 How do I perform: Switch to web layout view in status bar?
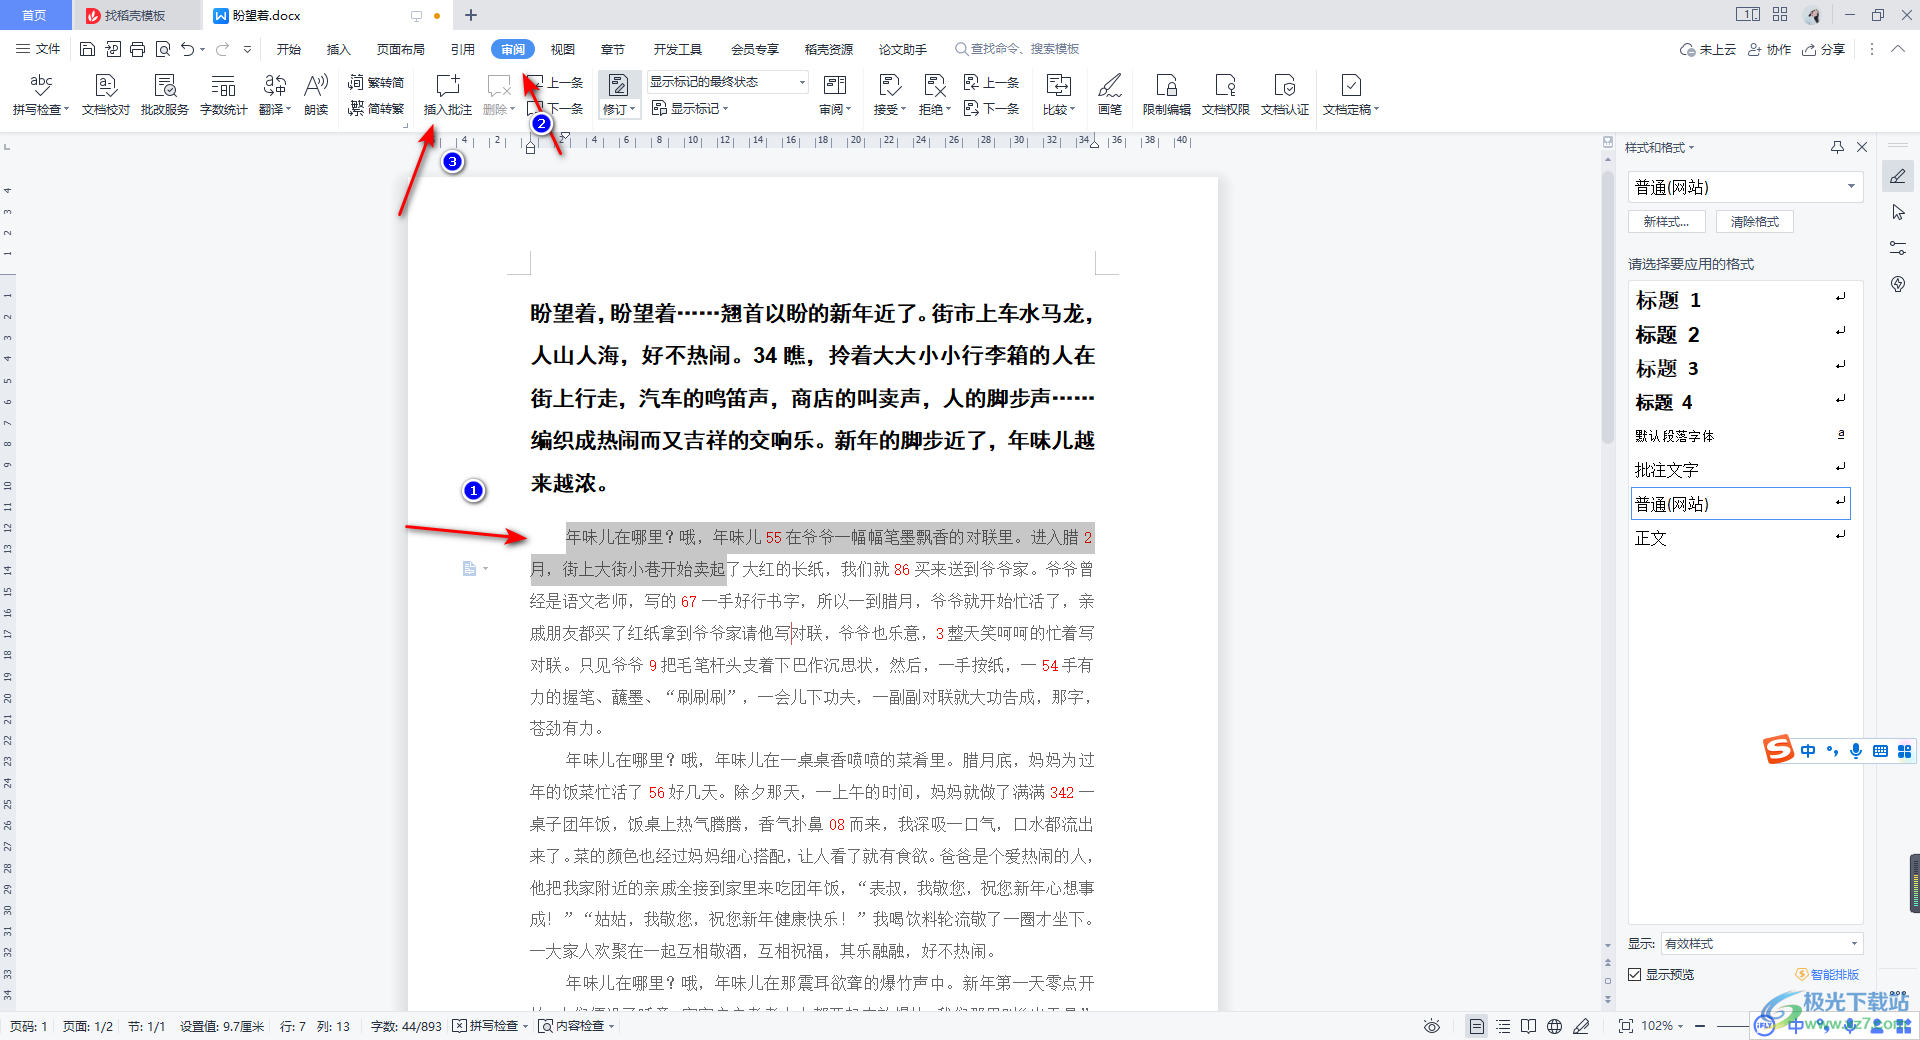1554,1026
